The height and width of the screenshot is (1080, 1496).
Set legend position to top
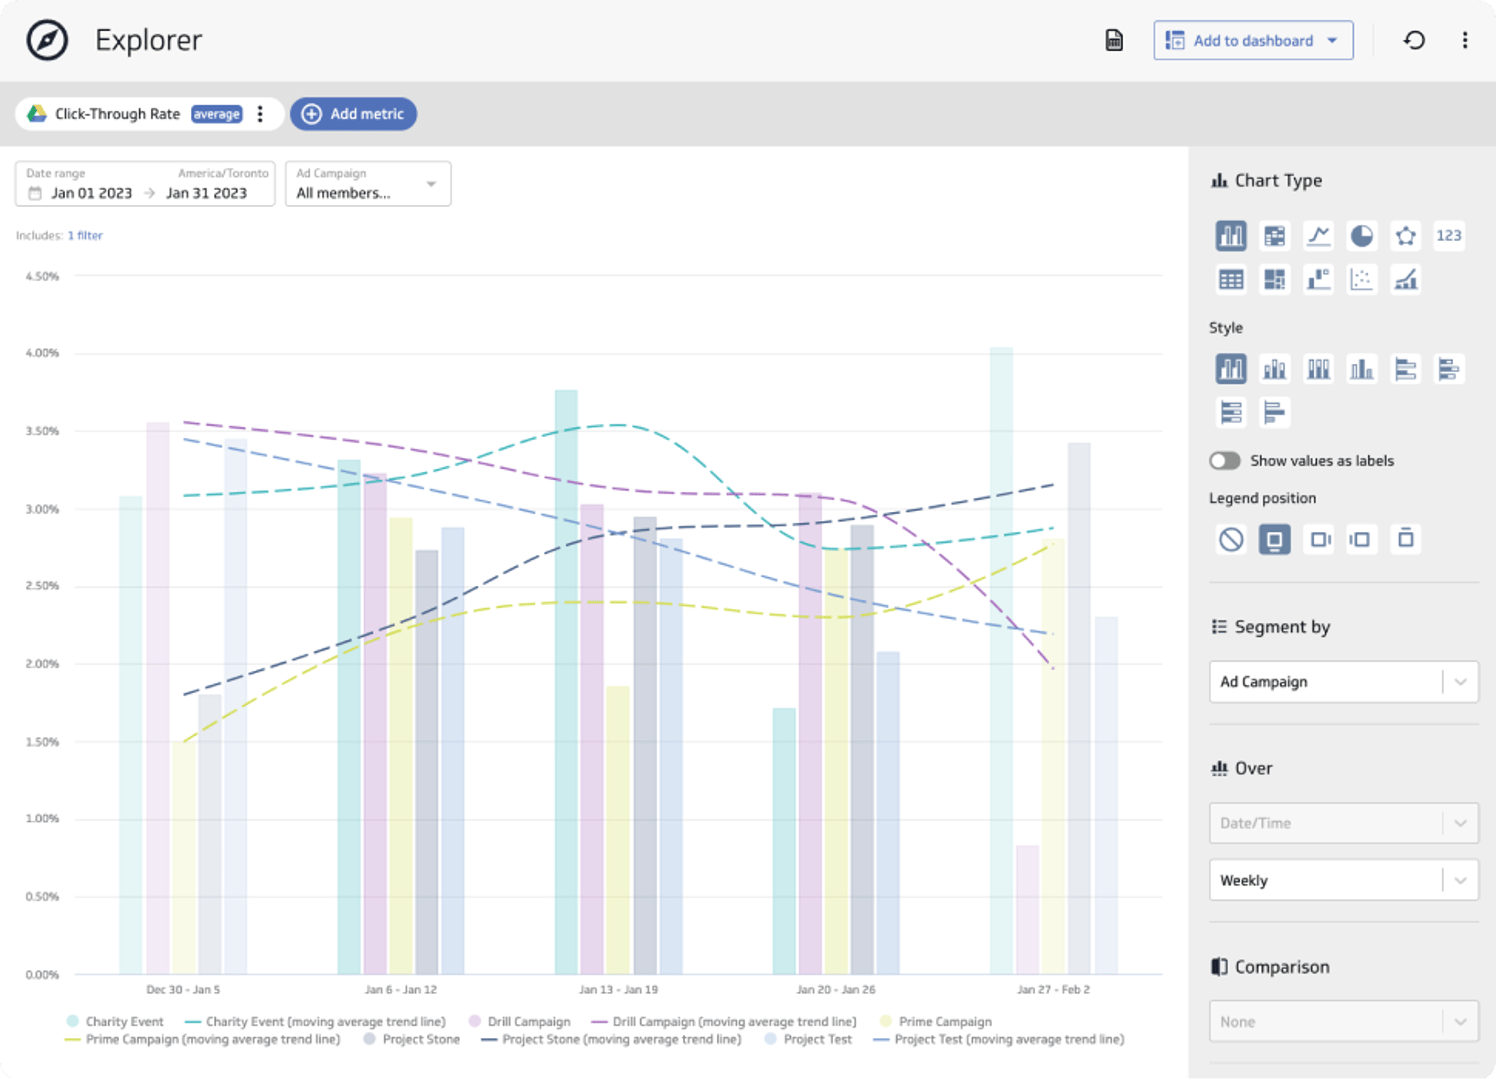coord(1406,540)
